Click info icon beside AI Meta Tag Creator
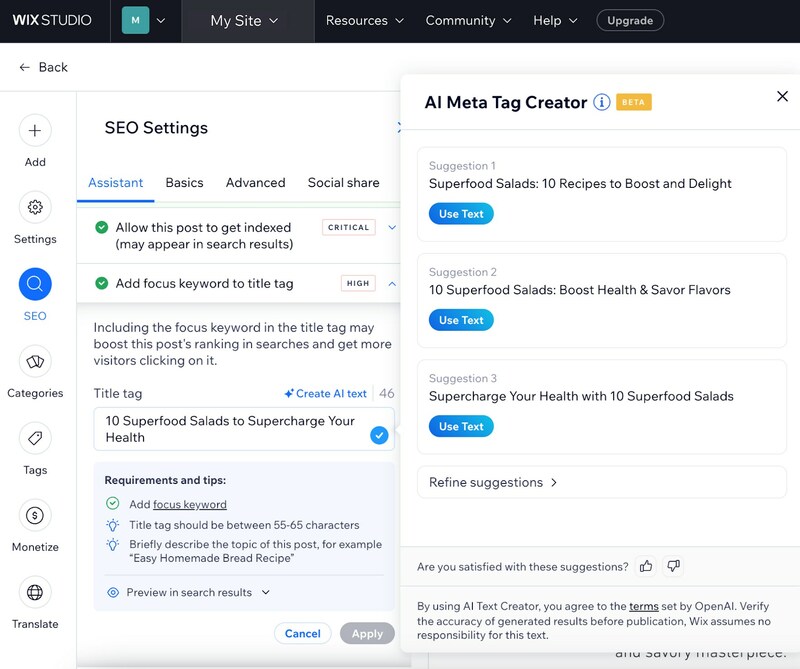 (602, 102)
